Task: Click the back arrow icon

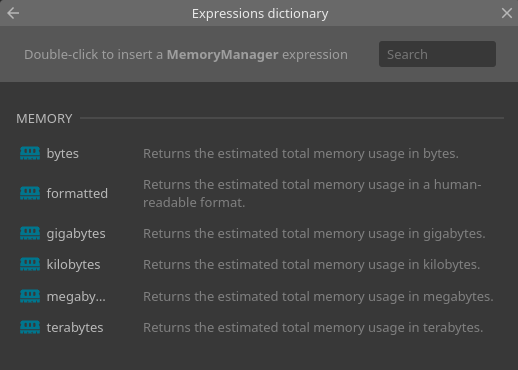Action: coord(13,13)
